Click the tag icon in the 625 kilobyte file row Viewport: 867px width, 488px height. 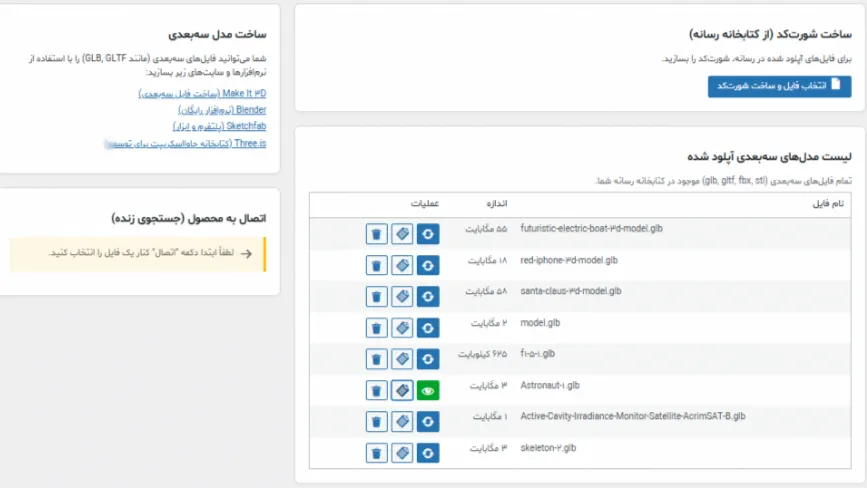(402, 359)
